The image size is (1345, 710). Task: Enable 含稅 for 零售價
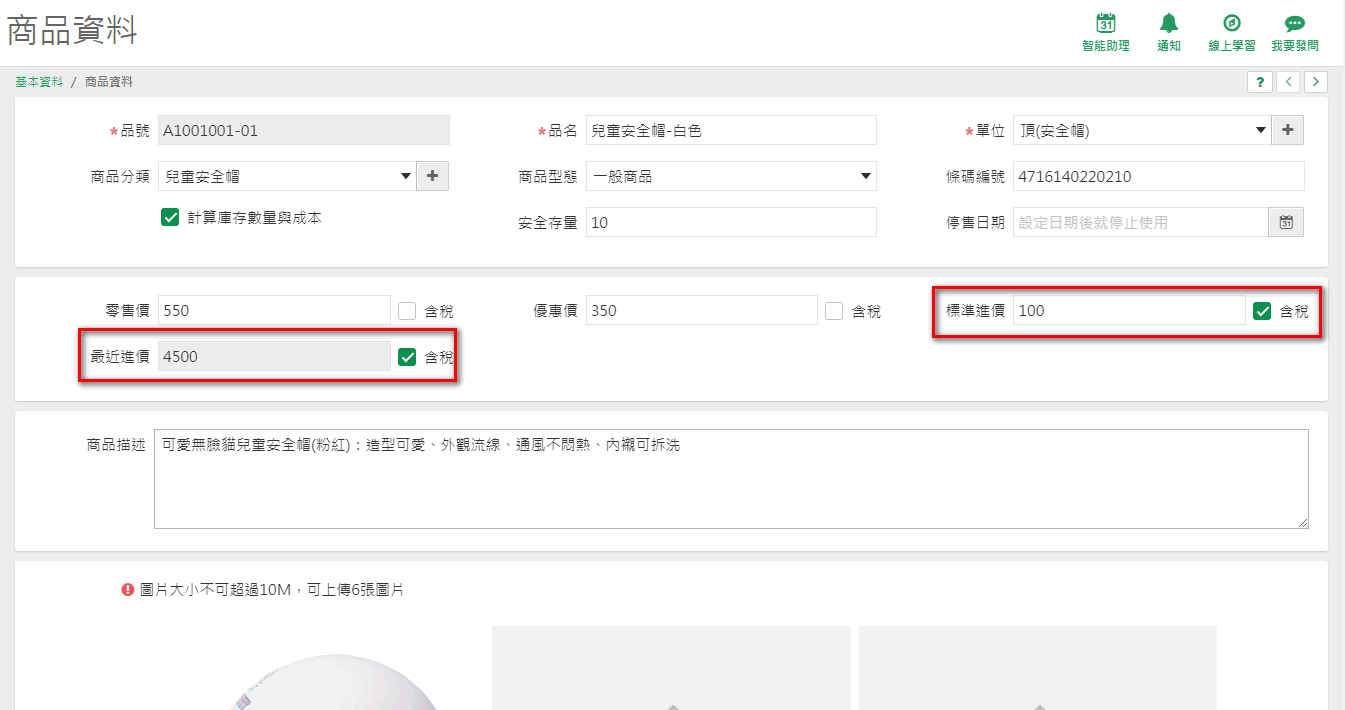(407, 311)
